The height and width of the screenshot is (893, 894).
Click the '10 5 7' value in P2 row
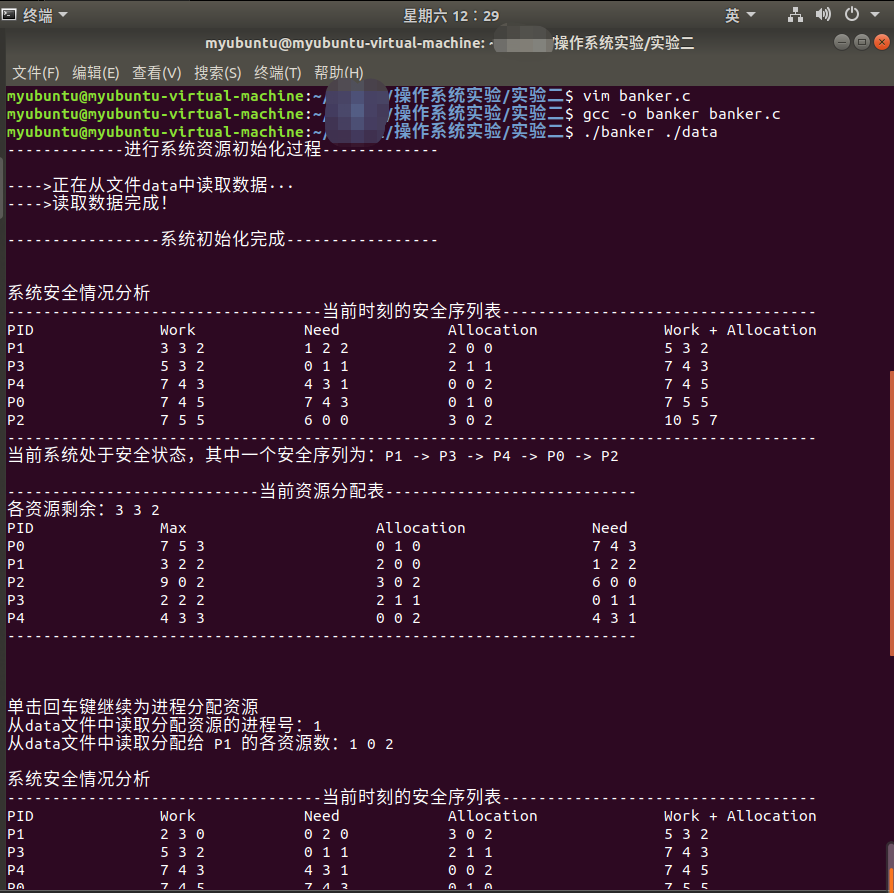[690, 420]
